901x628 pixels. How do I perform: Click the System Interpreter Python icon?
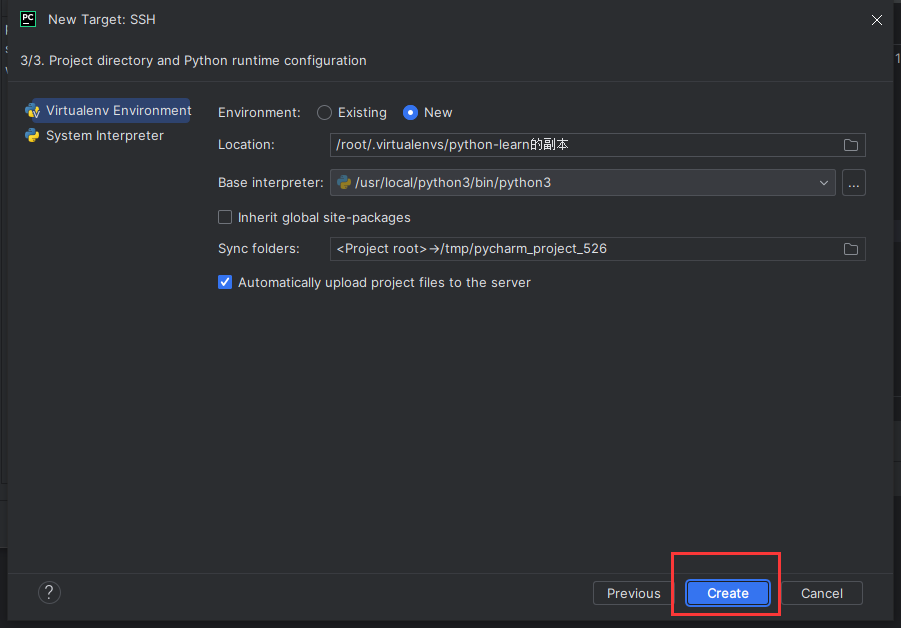coord(32,136)
